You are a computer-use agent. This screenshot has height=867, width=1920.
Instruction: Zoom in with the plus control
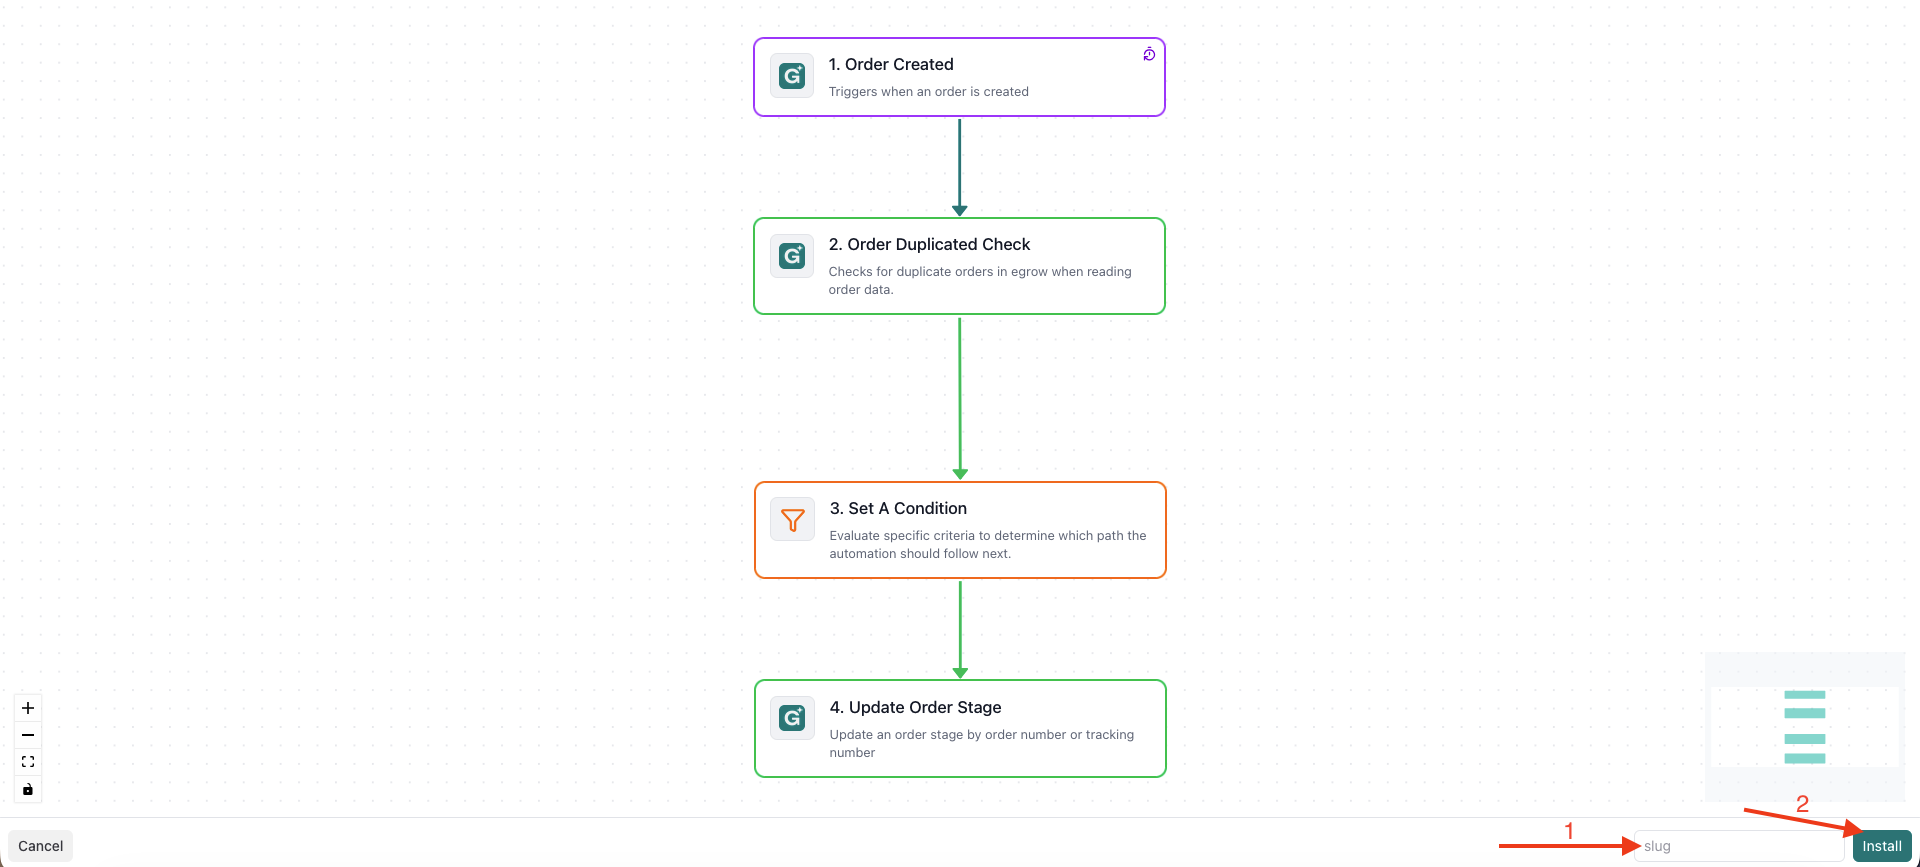[28, 708]
